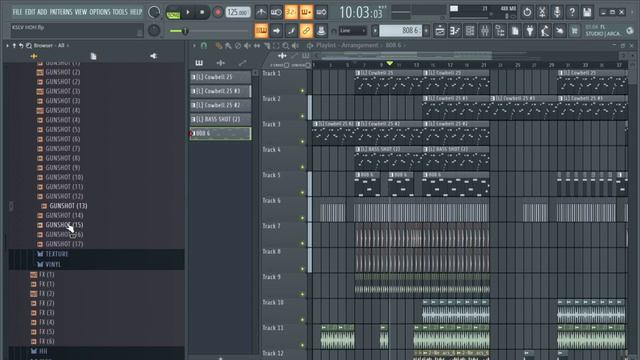Click the Track 10 header label

[273, 302]
